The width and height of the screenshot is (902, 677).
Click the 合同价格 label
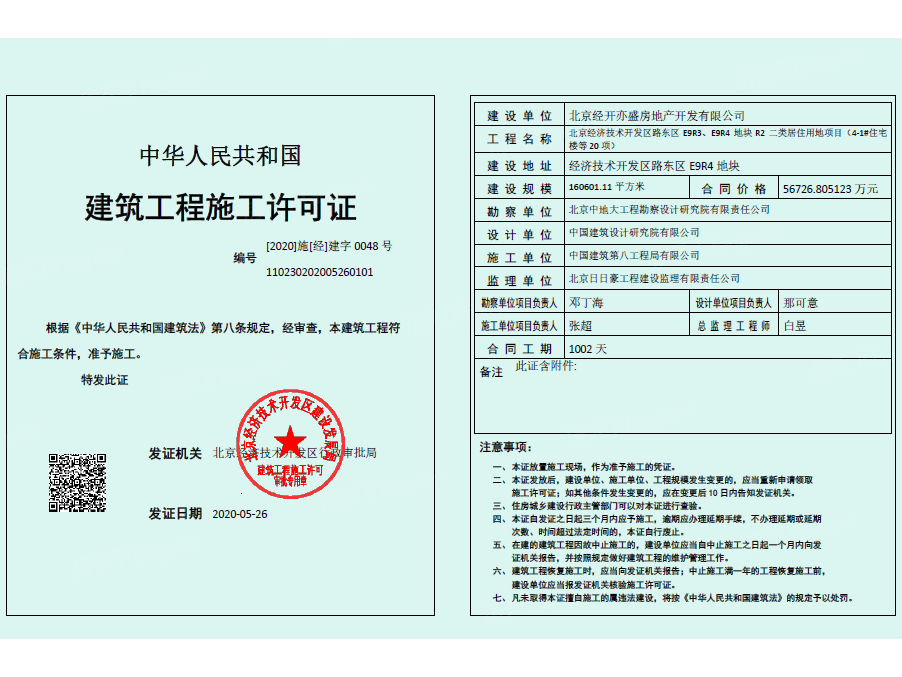[x=733, y=189]
